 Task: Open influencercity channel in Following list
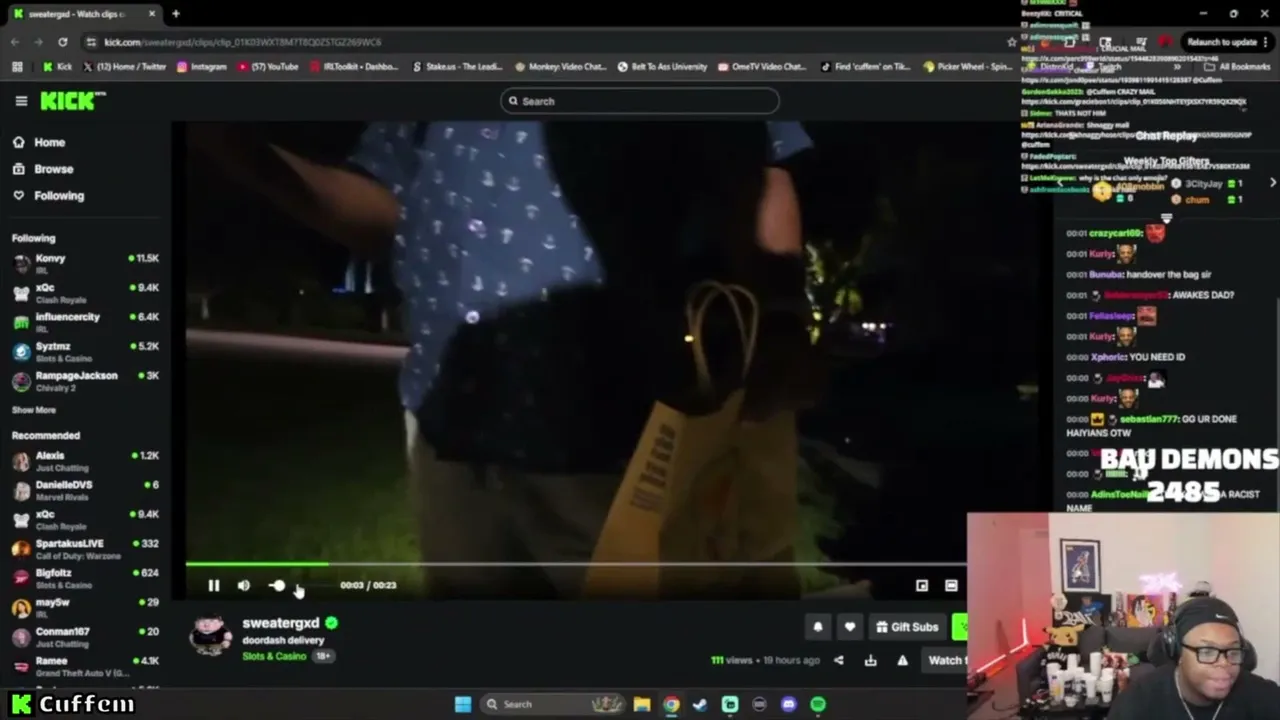pos(85,321)
